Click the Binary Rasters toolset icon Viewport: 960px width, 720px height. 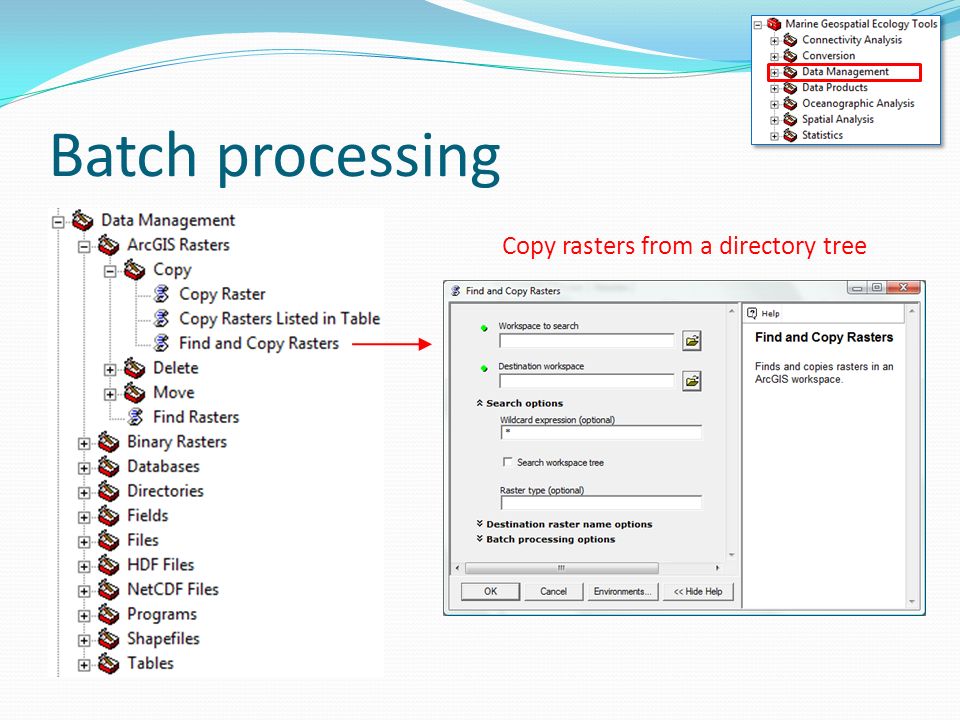pyautogui.click(x=108, y=441)
